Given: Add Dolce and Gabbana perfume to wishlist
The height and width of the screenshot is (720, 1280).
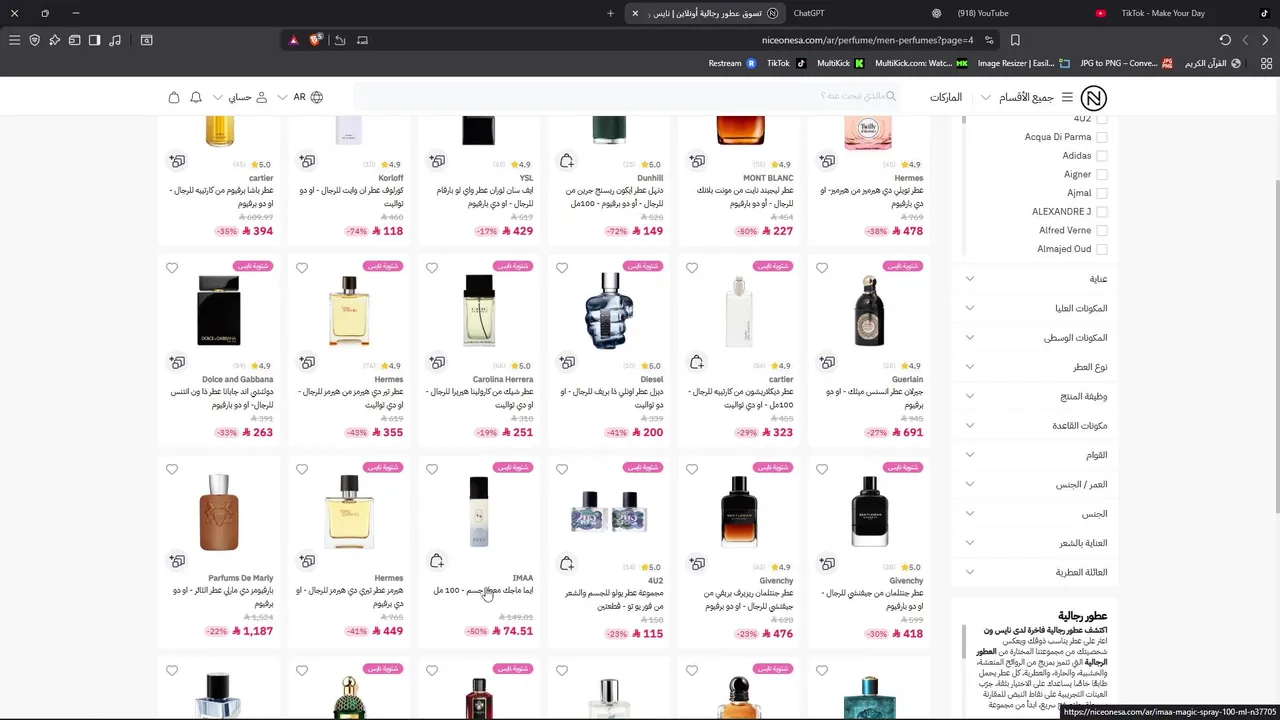Looking at the screenshot, I should 172,268.
